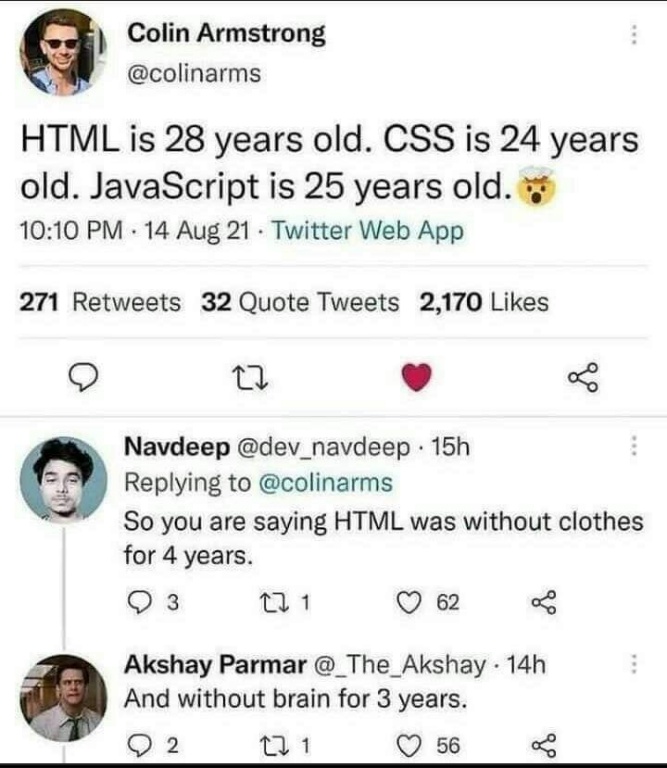View the 32 Quote Tweets
This screenshot has width=667, height=768.
tap(300, 302)
